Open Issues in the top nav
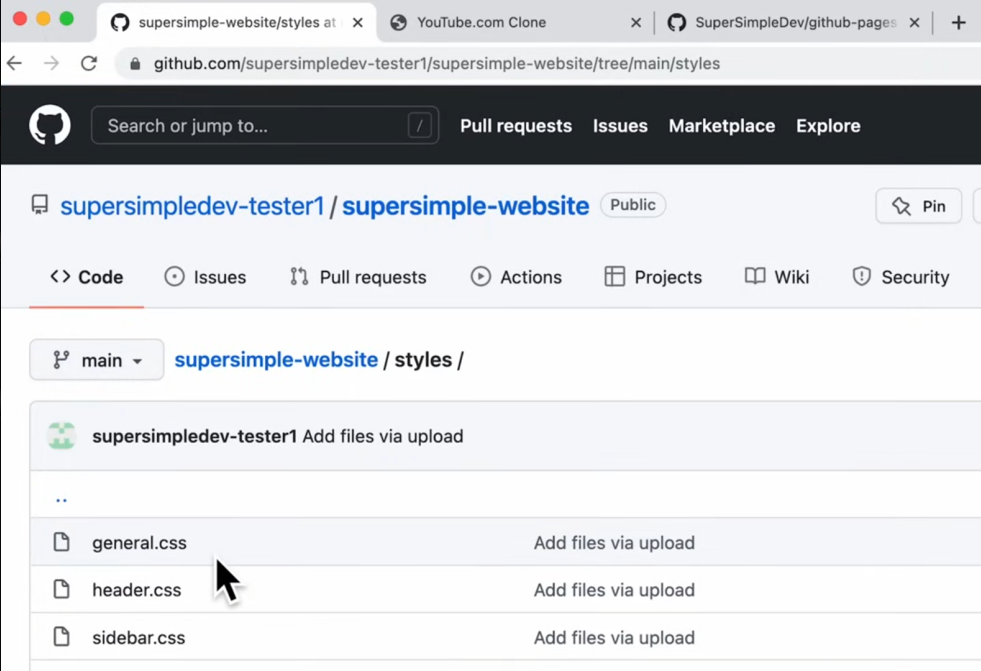This screenshot has height=671, width=981. click(x=620, y=126)
